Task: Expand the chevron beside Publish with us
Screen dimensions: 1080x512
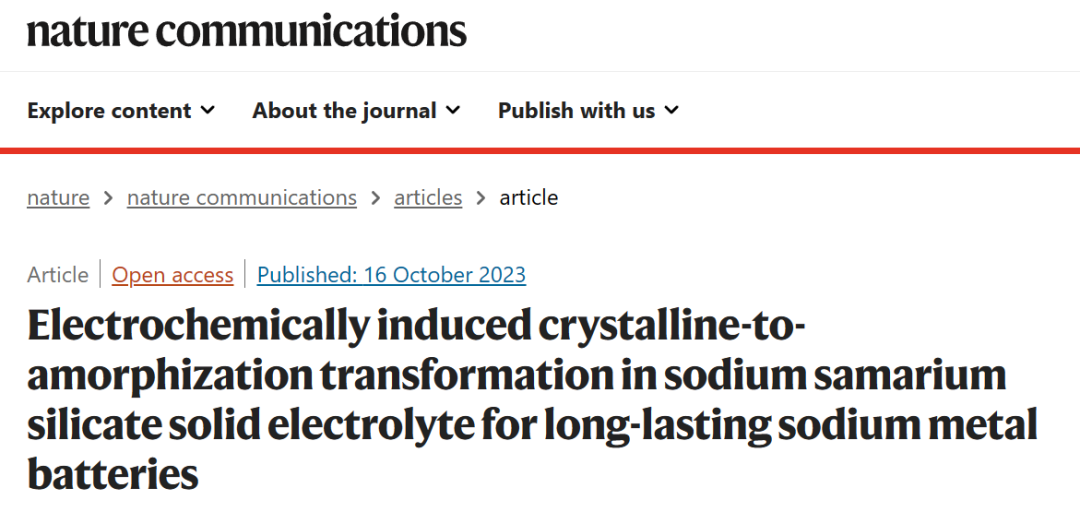Action: tap(672, 110)
